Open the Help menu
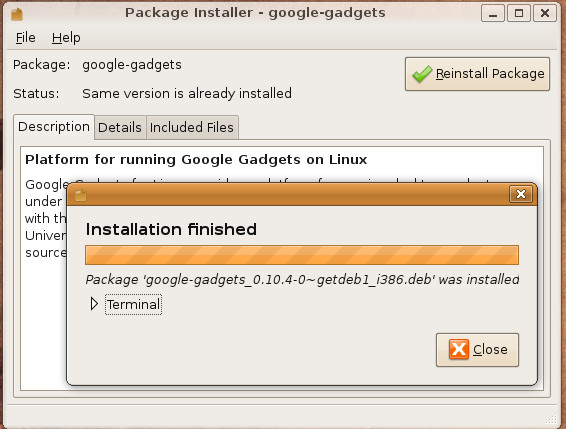 coord(66,38)
